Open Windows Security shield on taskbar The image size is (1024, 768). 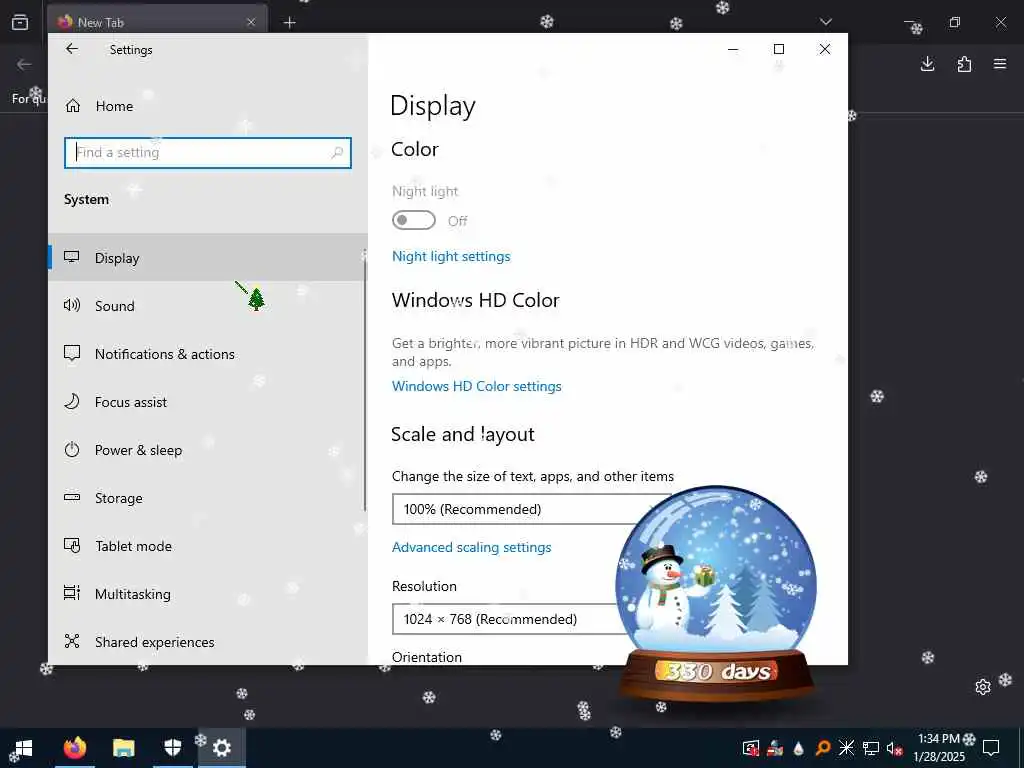pyautogui.click(x=172, y=748)
